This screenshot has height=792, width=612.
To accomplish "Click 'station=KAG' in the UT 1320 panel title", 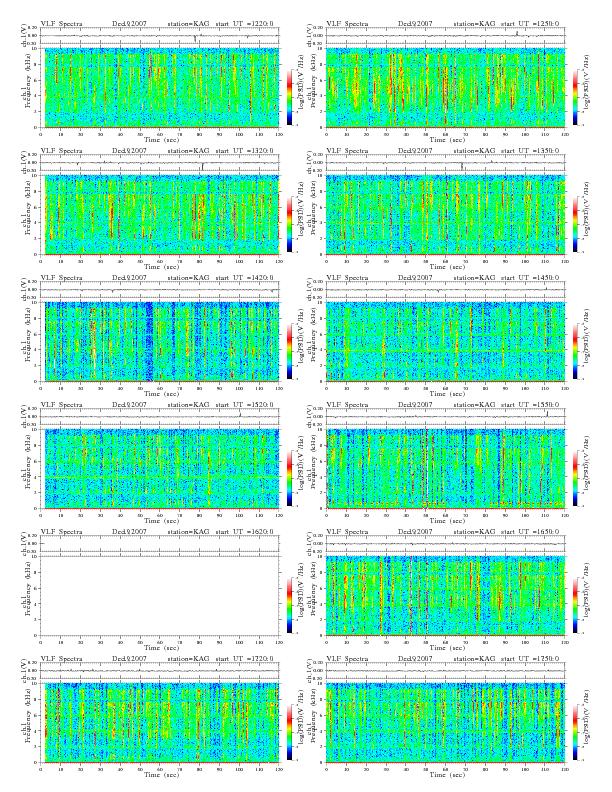I will (x=188, y=151).
